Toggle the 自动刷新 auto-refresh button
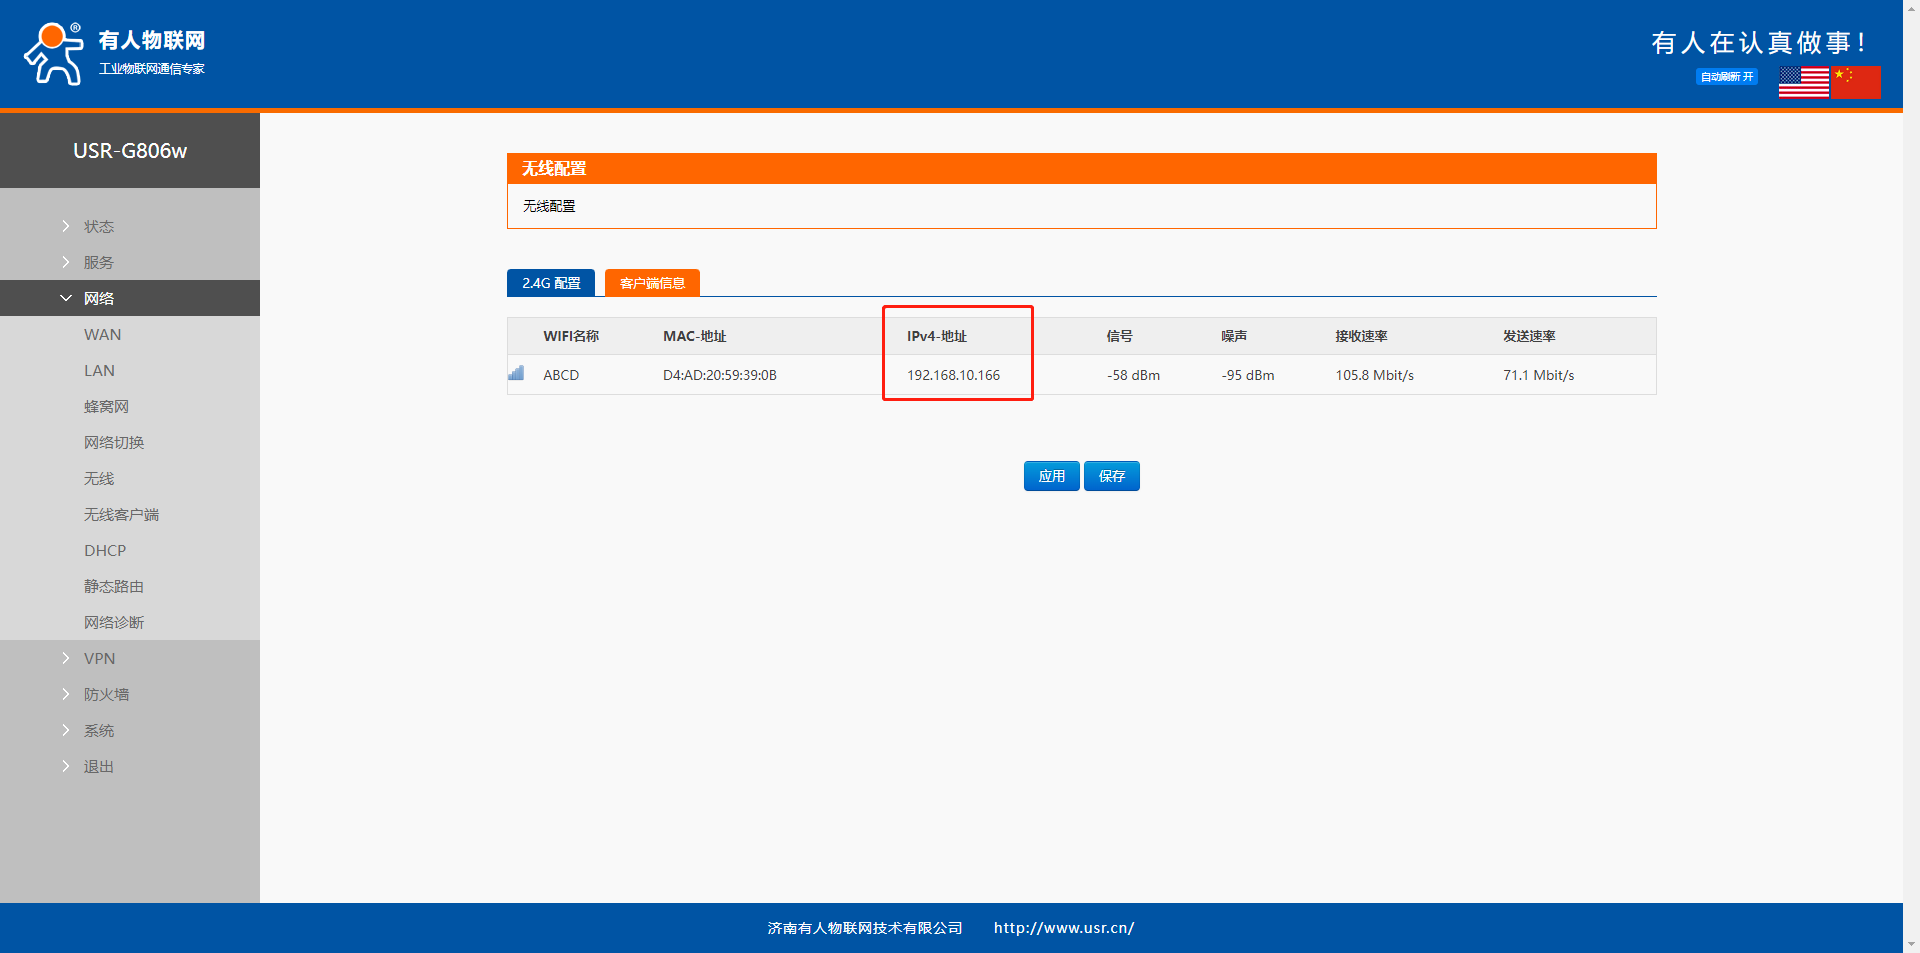The height and width of the screenshot is (953, 1920). coord(1726,77)
